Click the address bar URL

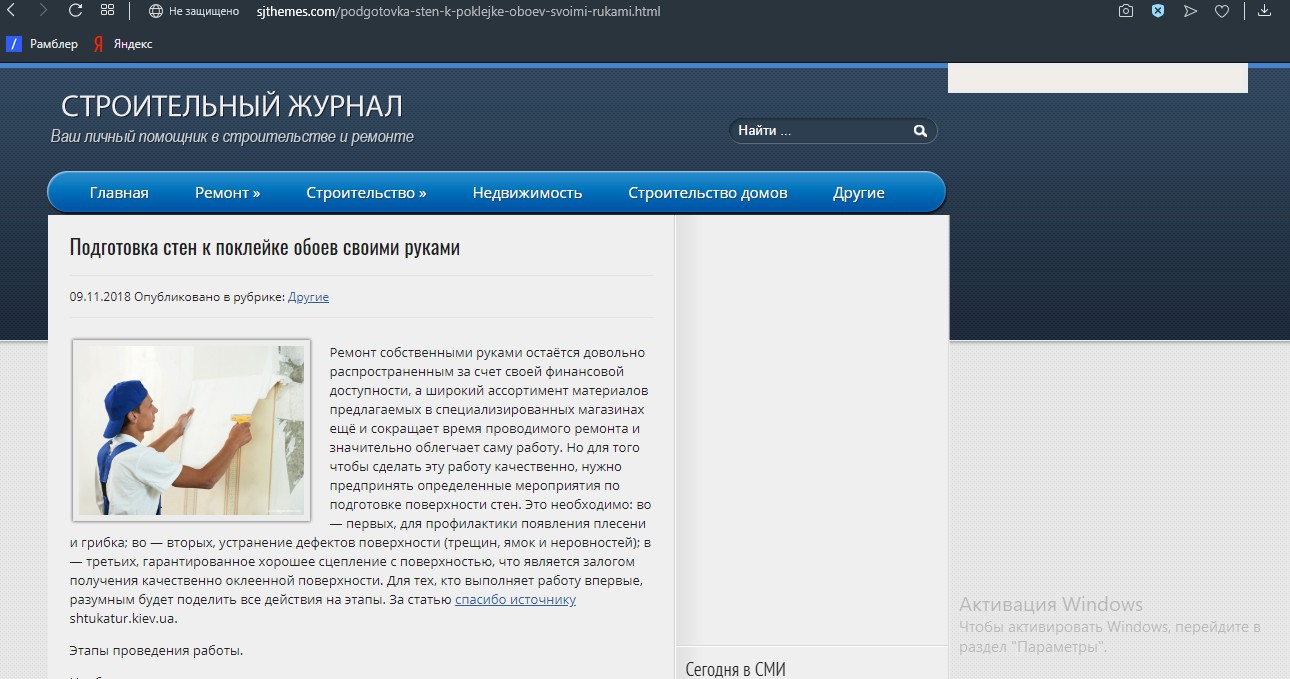[x=458, y=11]
